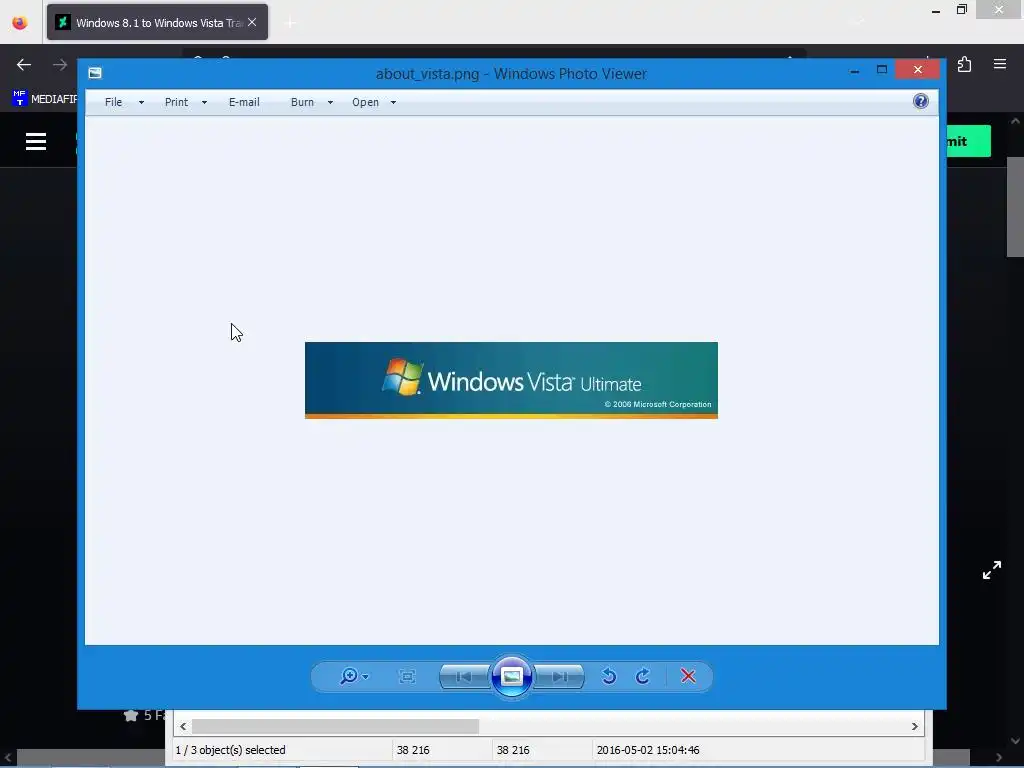Click the green Submit button on the webpage

(968, 141)
